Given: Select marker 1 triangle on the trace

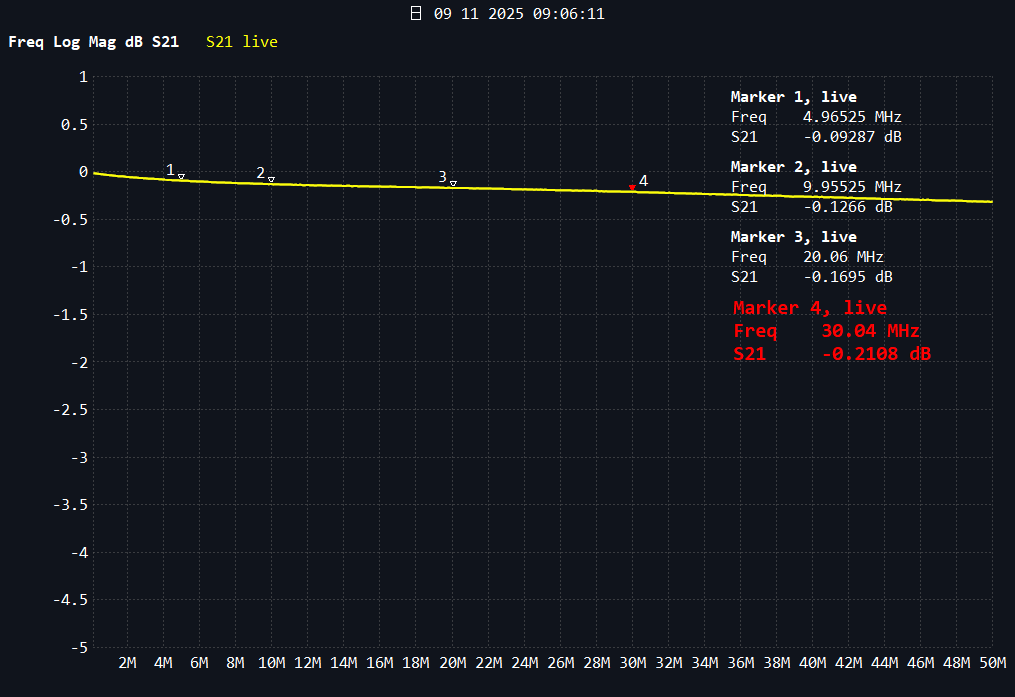Looking at the screenshot, I should point(181,176).
